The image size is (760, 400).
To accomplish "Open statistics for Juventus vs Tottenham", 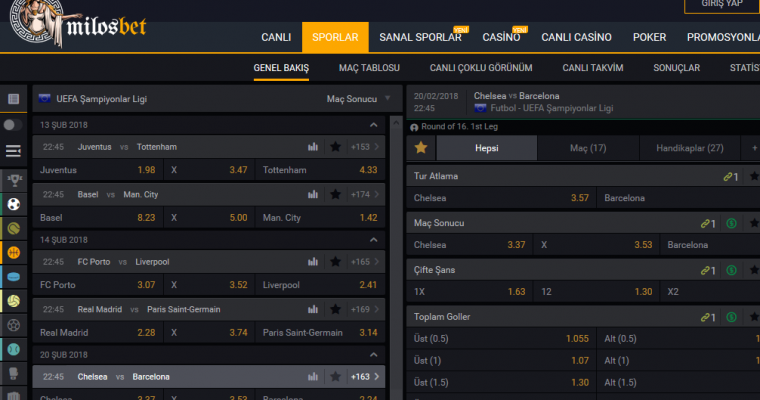I will 313,147.
